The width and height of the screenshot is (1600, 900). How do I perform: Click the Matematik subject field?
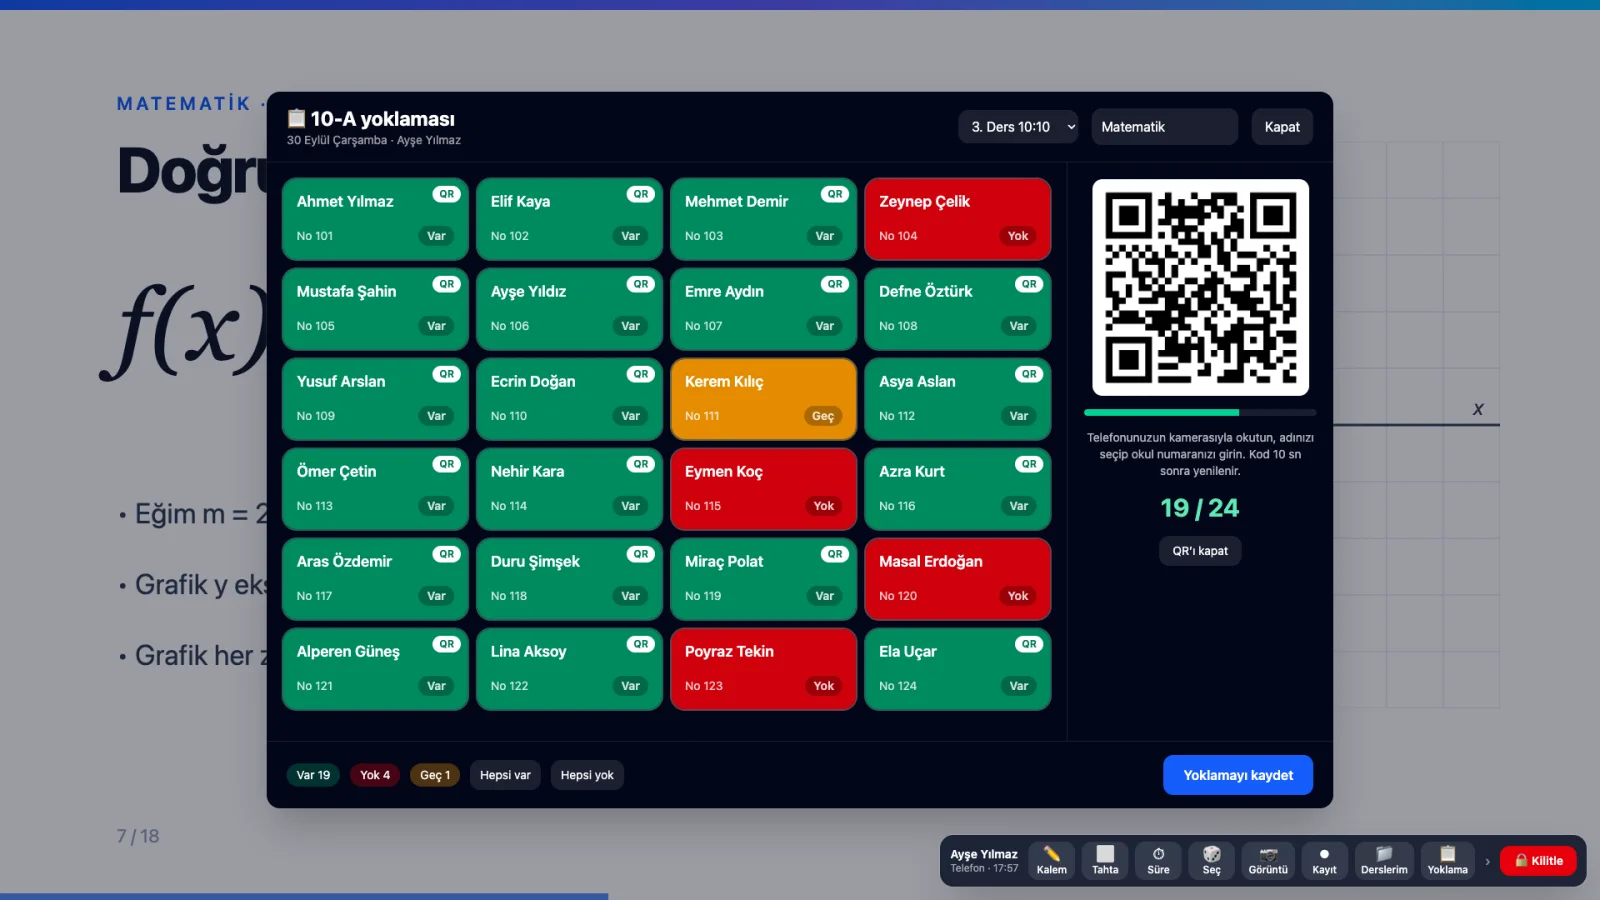tap(1165, 127)
